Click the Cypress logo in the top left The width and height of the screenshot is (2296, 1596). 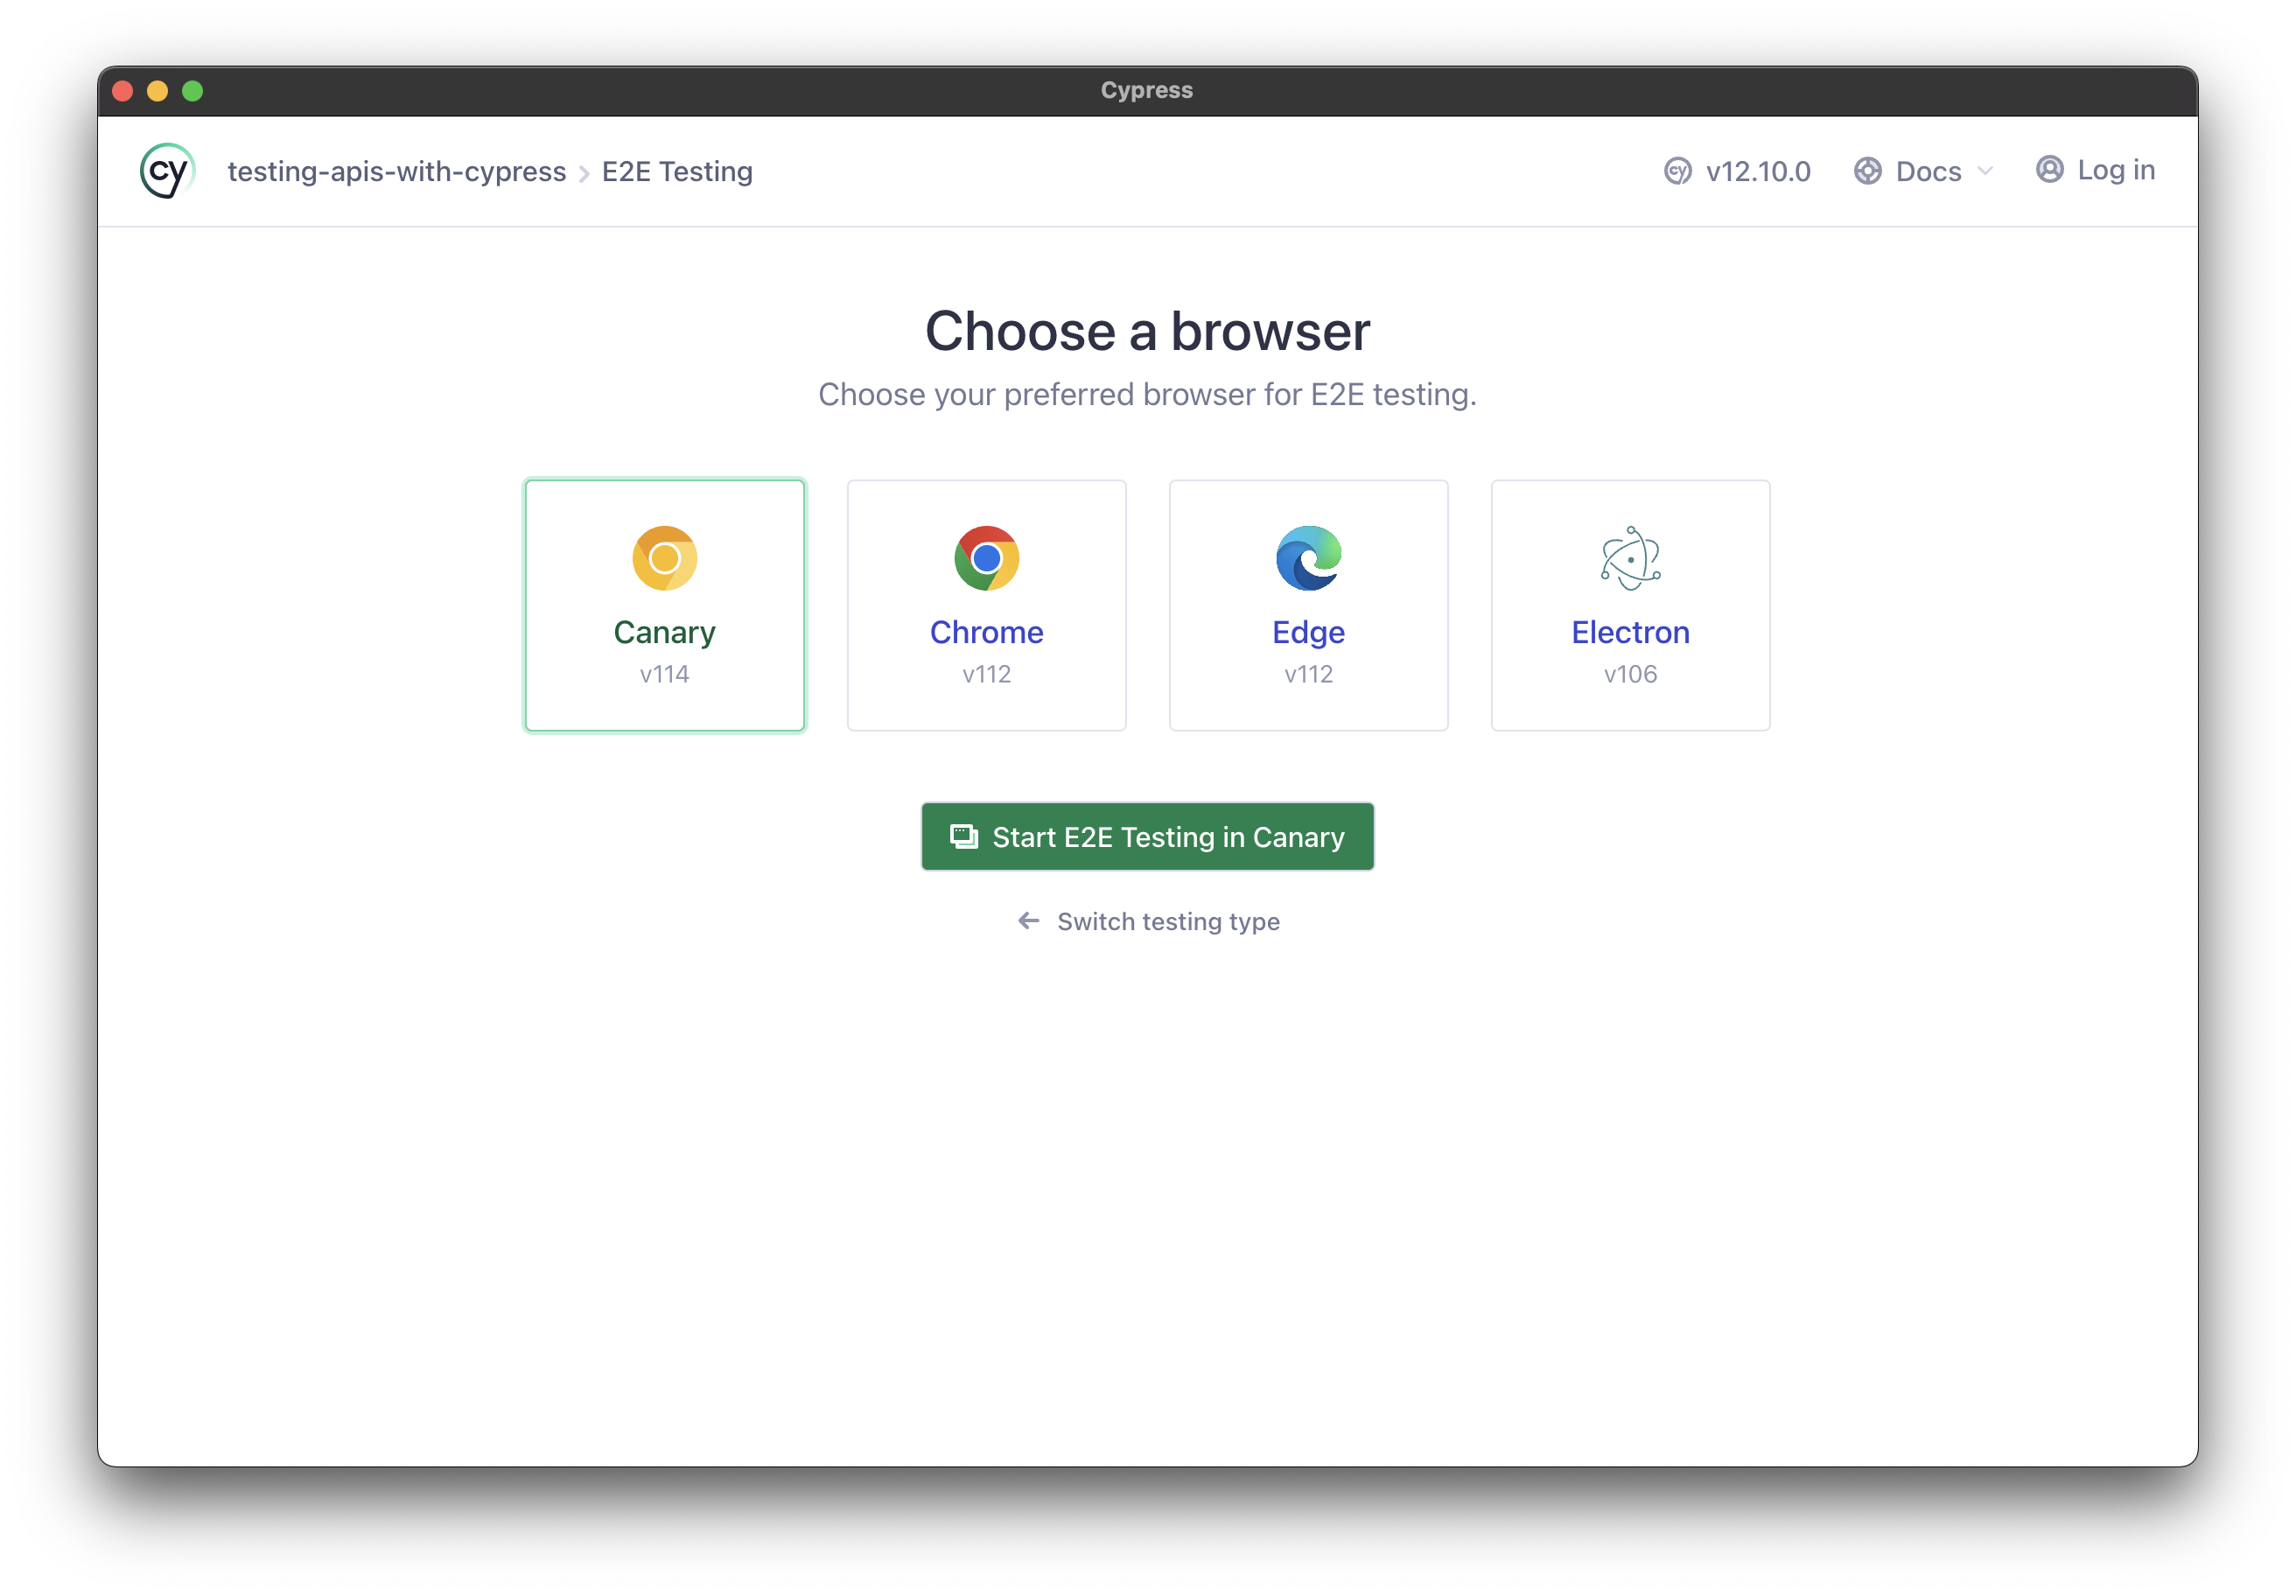166,170
